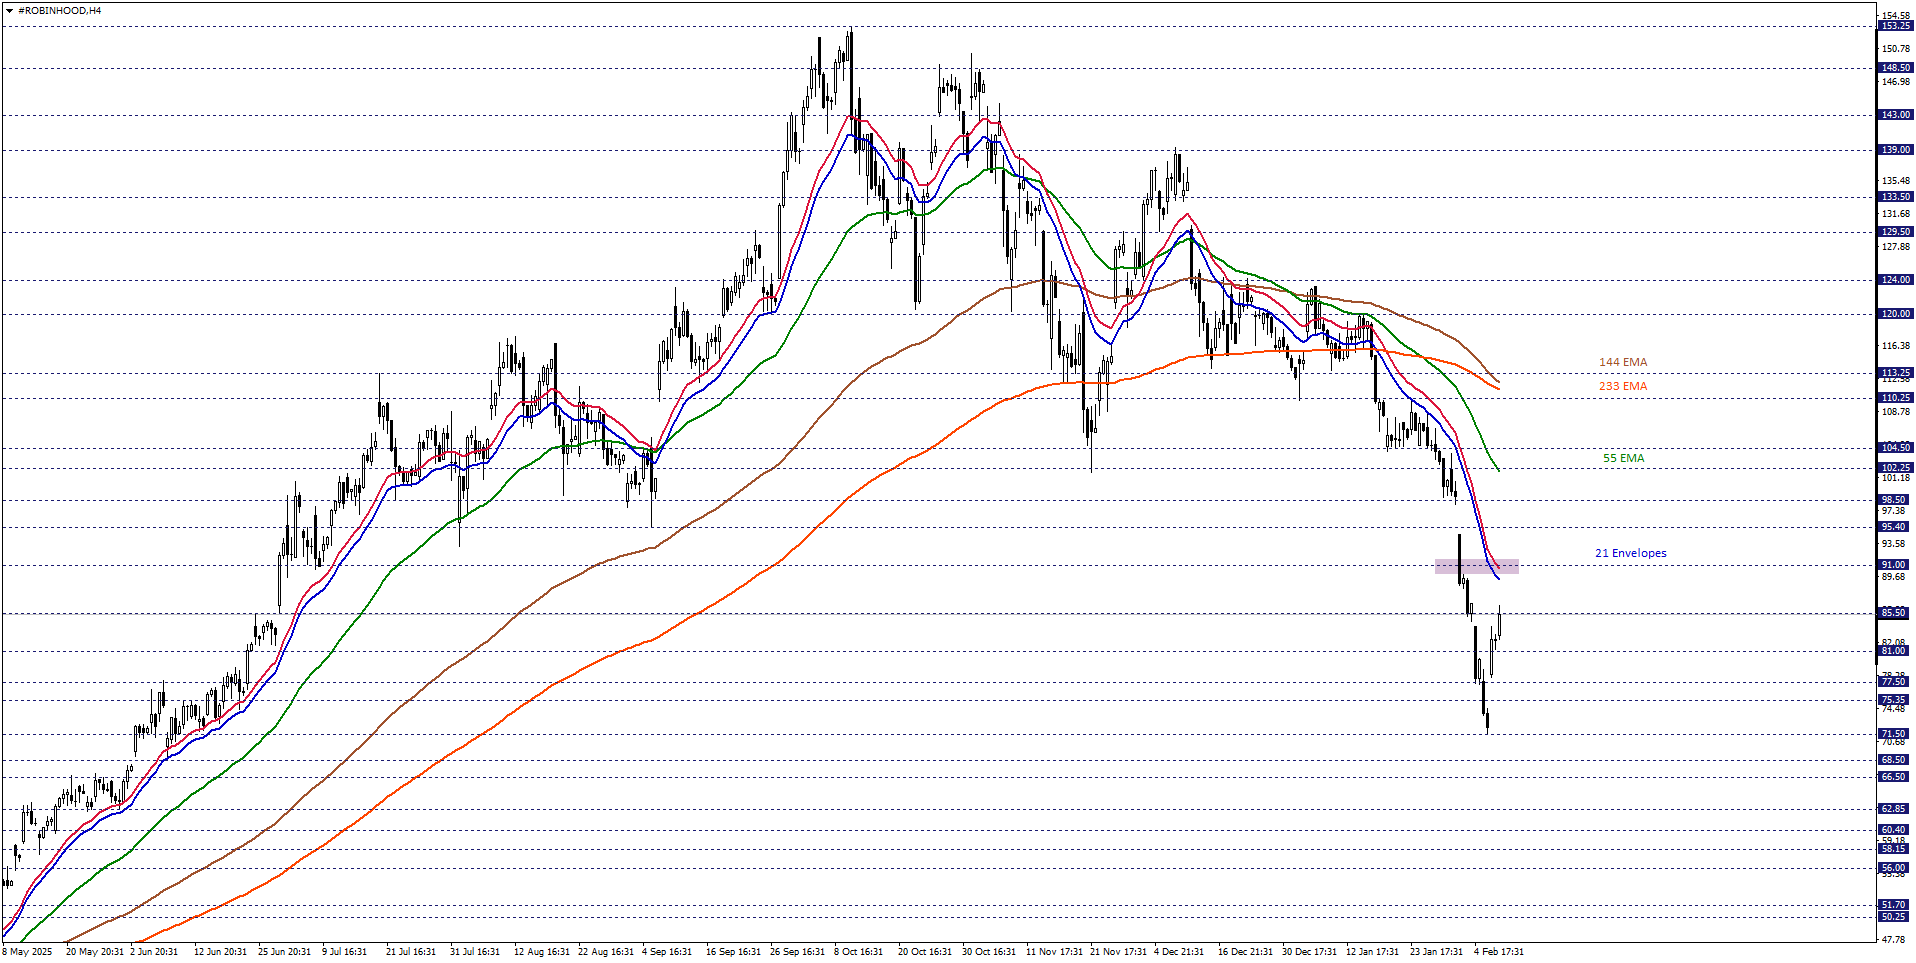
Task: Select the 144 EMA text label
Action: tap(1622, 362)
